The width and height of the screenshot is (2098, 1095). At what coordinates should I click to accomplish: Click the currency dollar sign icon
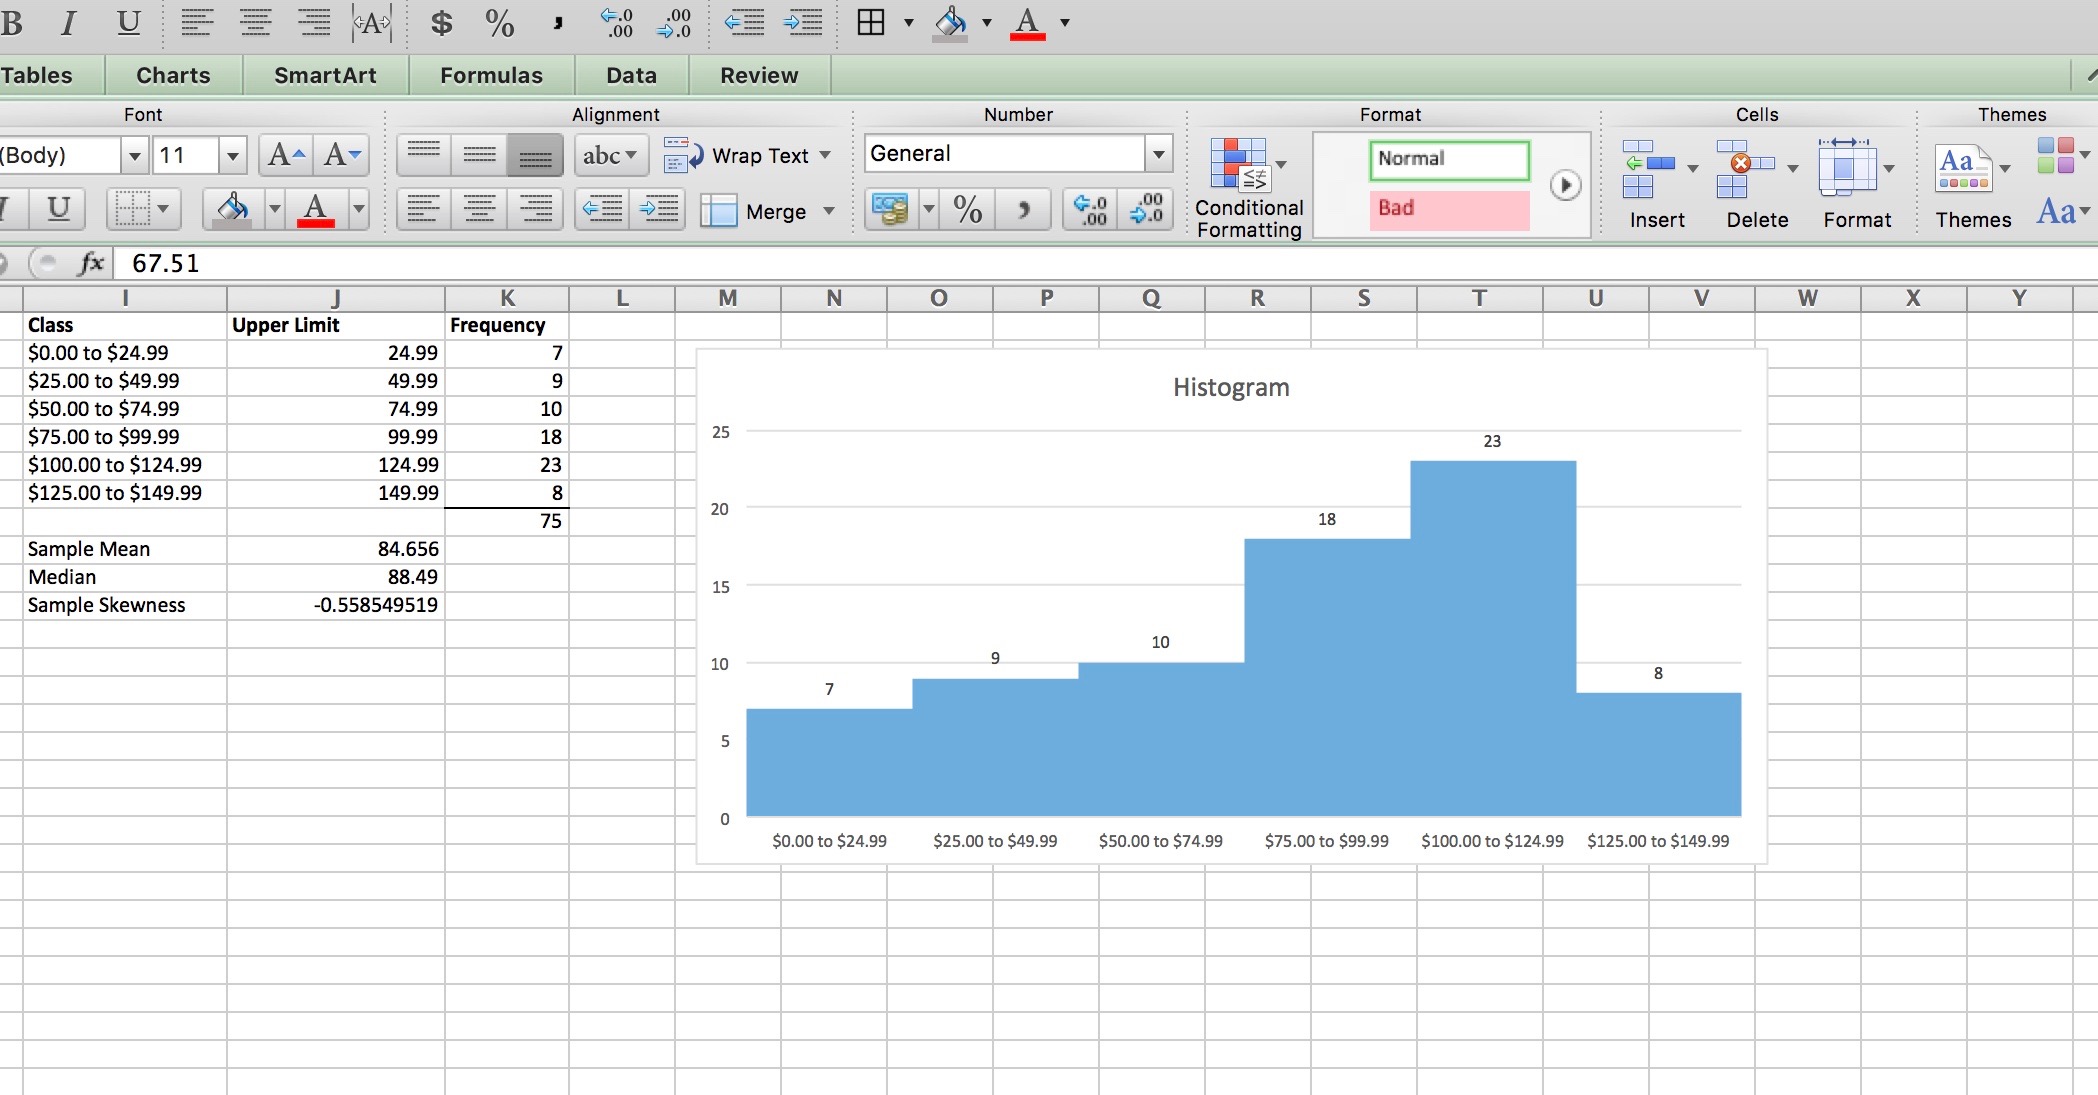click(x=441, y=22)
